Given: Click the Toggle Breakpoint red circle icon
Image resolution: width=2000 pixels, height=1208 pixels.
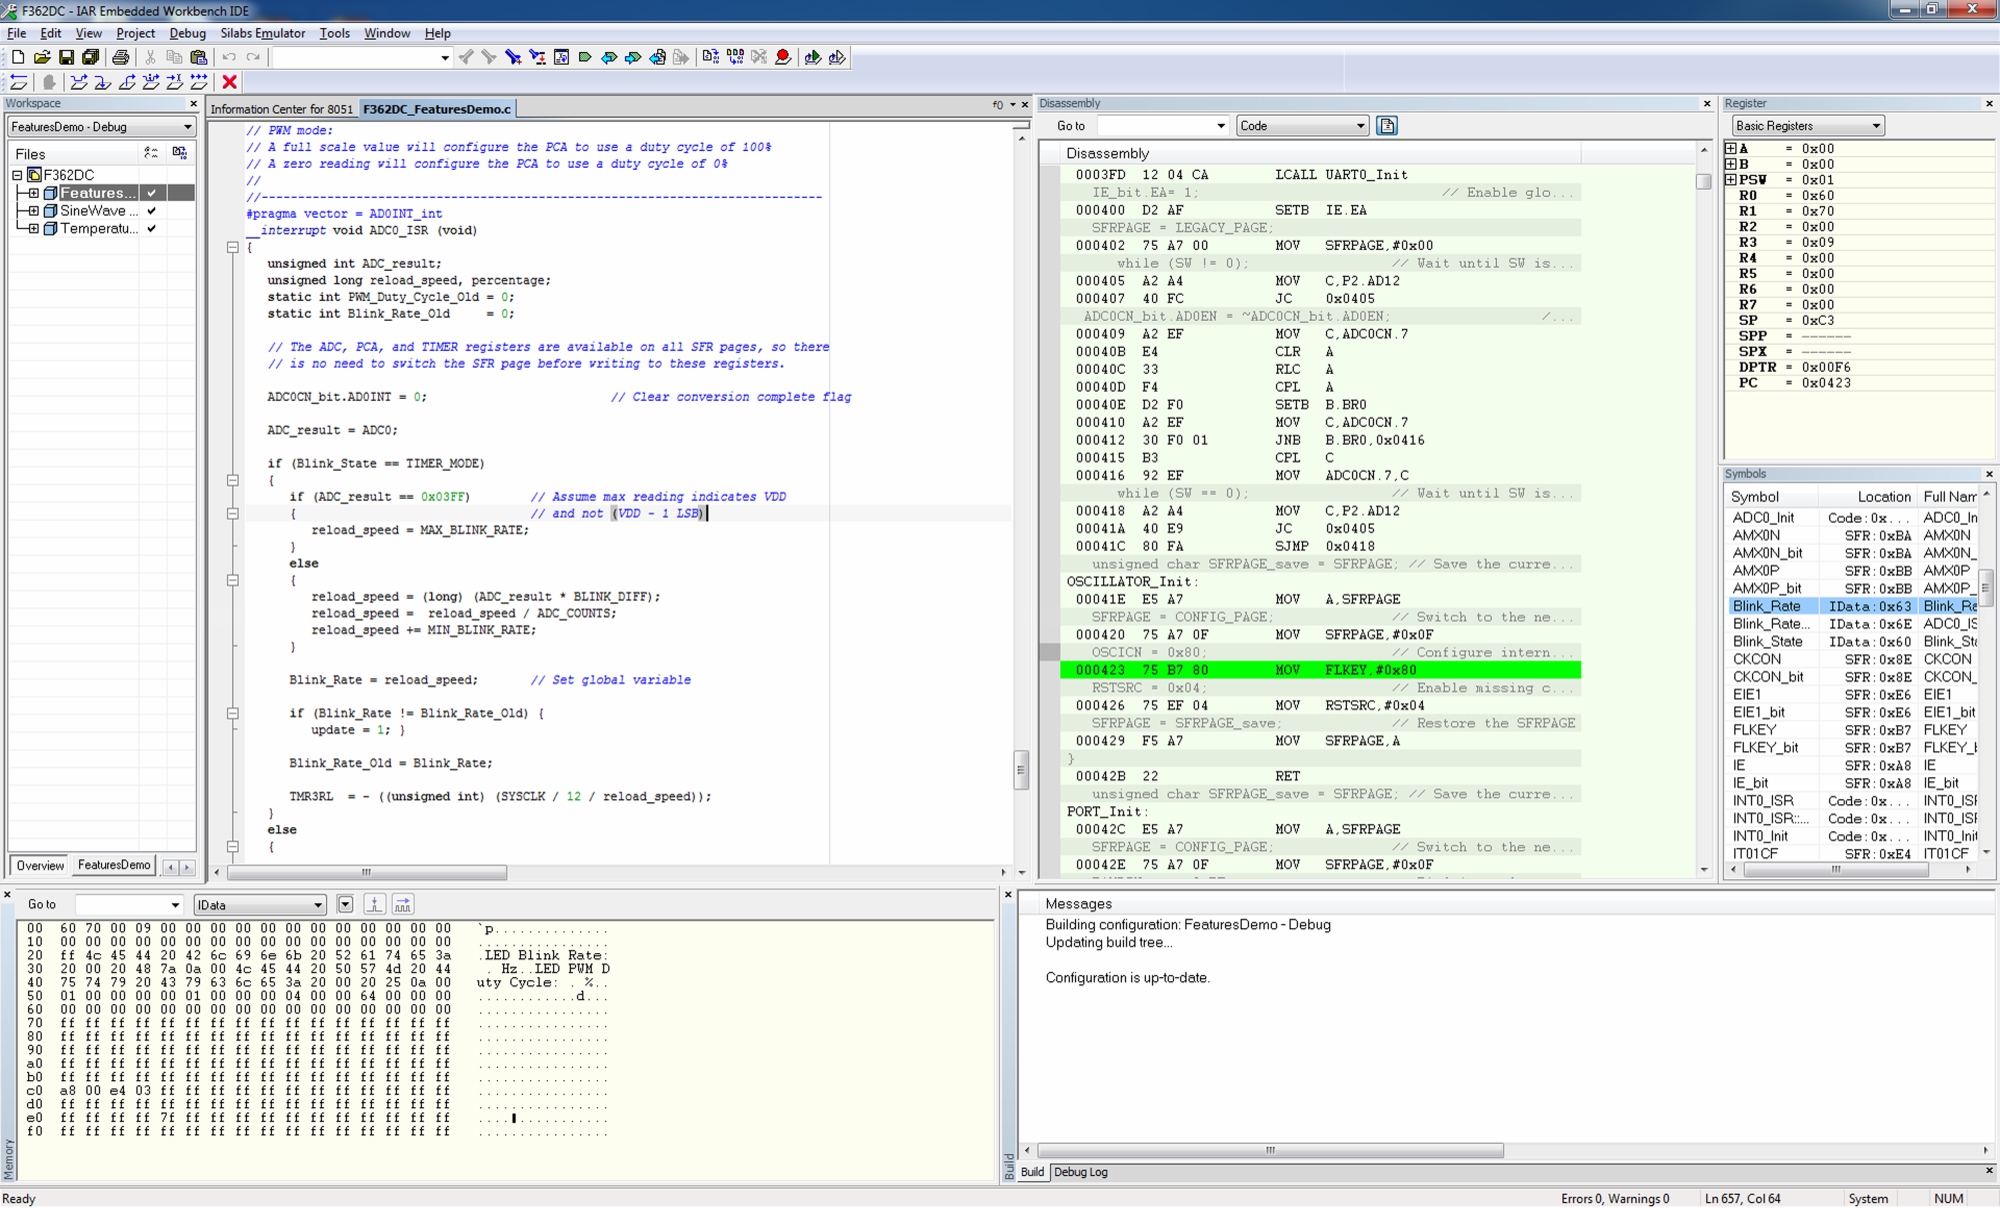Looking at the screenshot, I should [783, 57].
